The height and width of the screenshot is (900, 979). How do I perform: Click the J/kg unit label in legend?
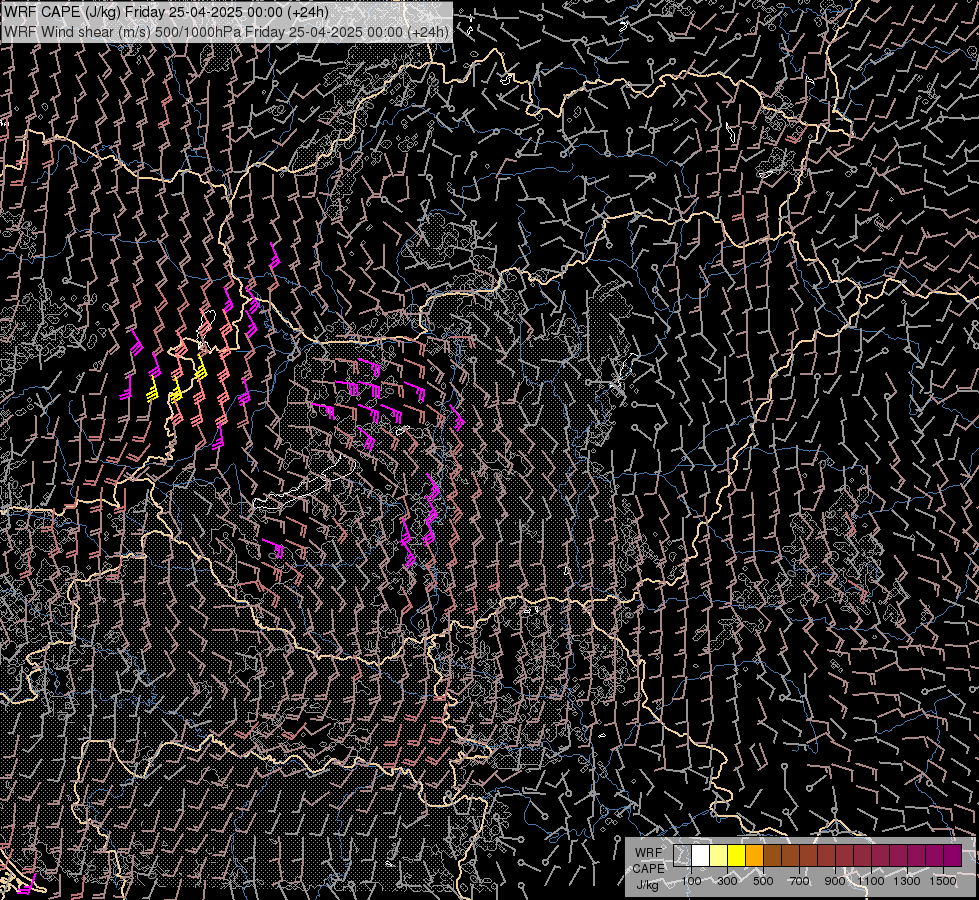pyautogui.click(x=647, y=885)
